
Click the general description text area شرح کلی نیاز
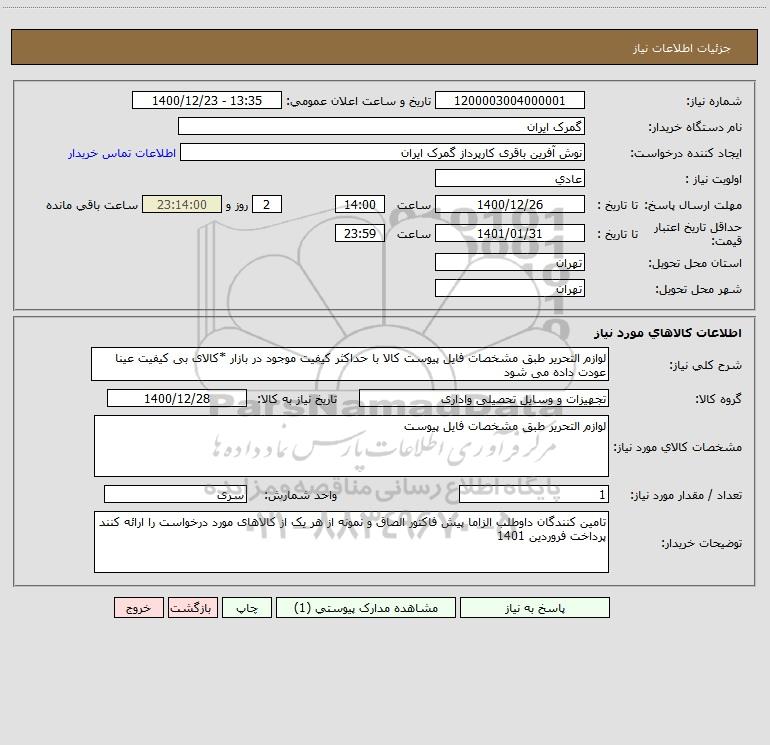click(350, 364)
